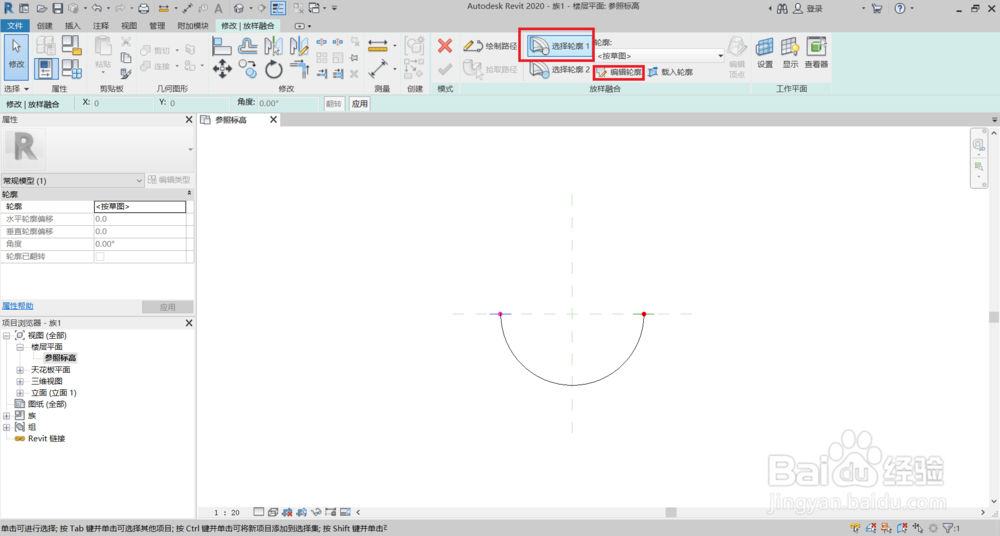Select 参照标高 view in project browser

click(x=60, y=358)
